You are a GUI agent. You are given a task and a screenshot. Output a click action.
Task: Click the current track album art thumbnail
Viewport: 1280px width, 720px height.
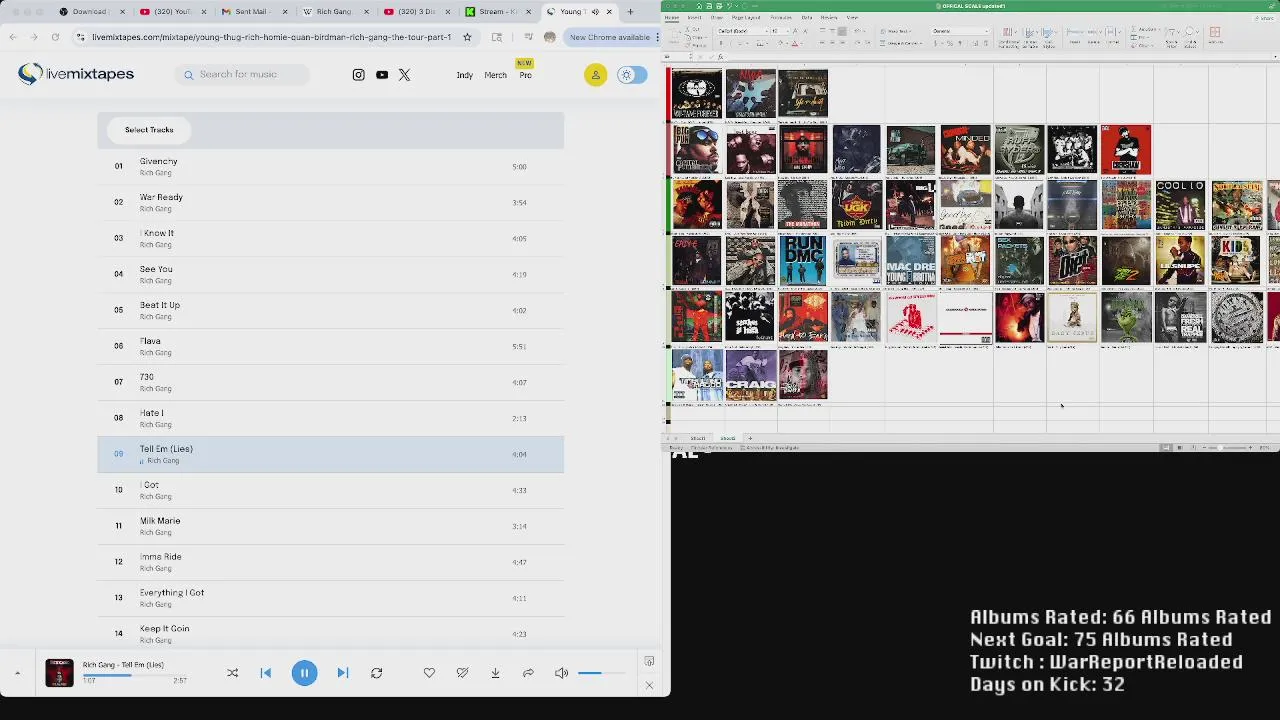[59, 673]
